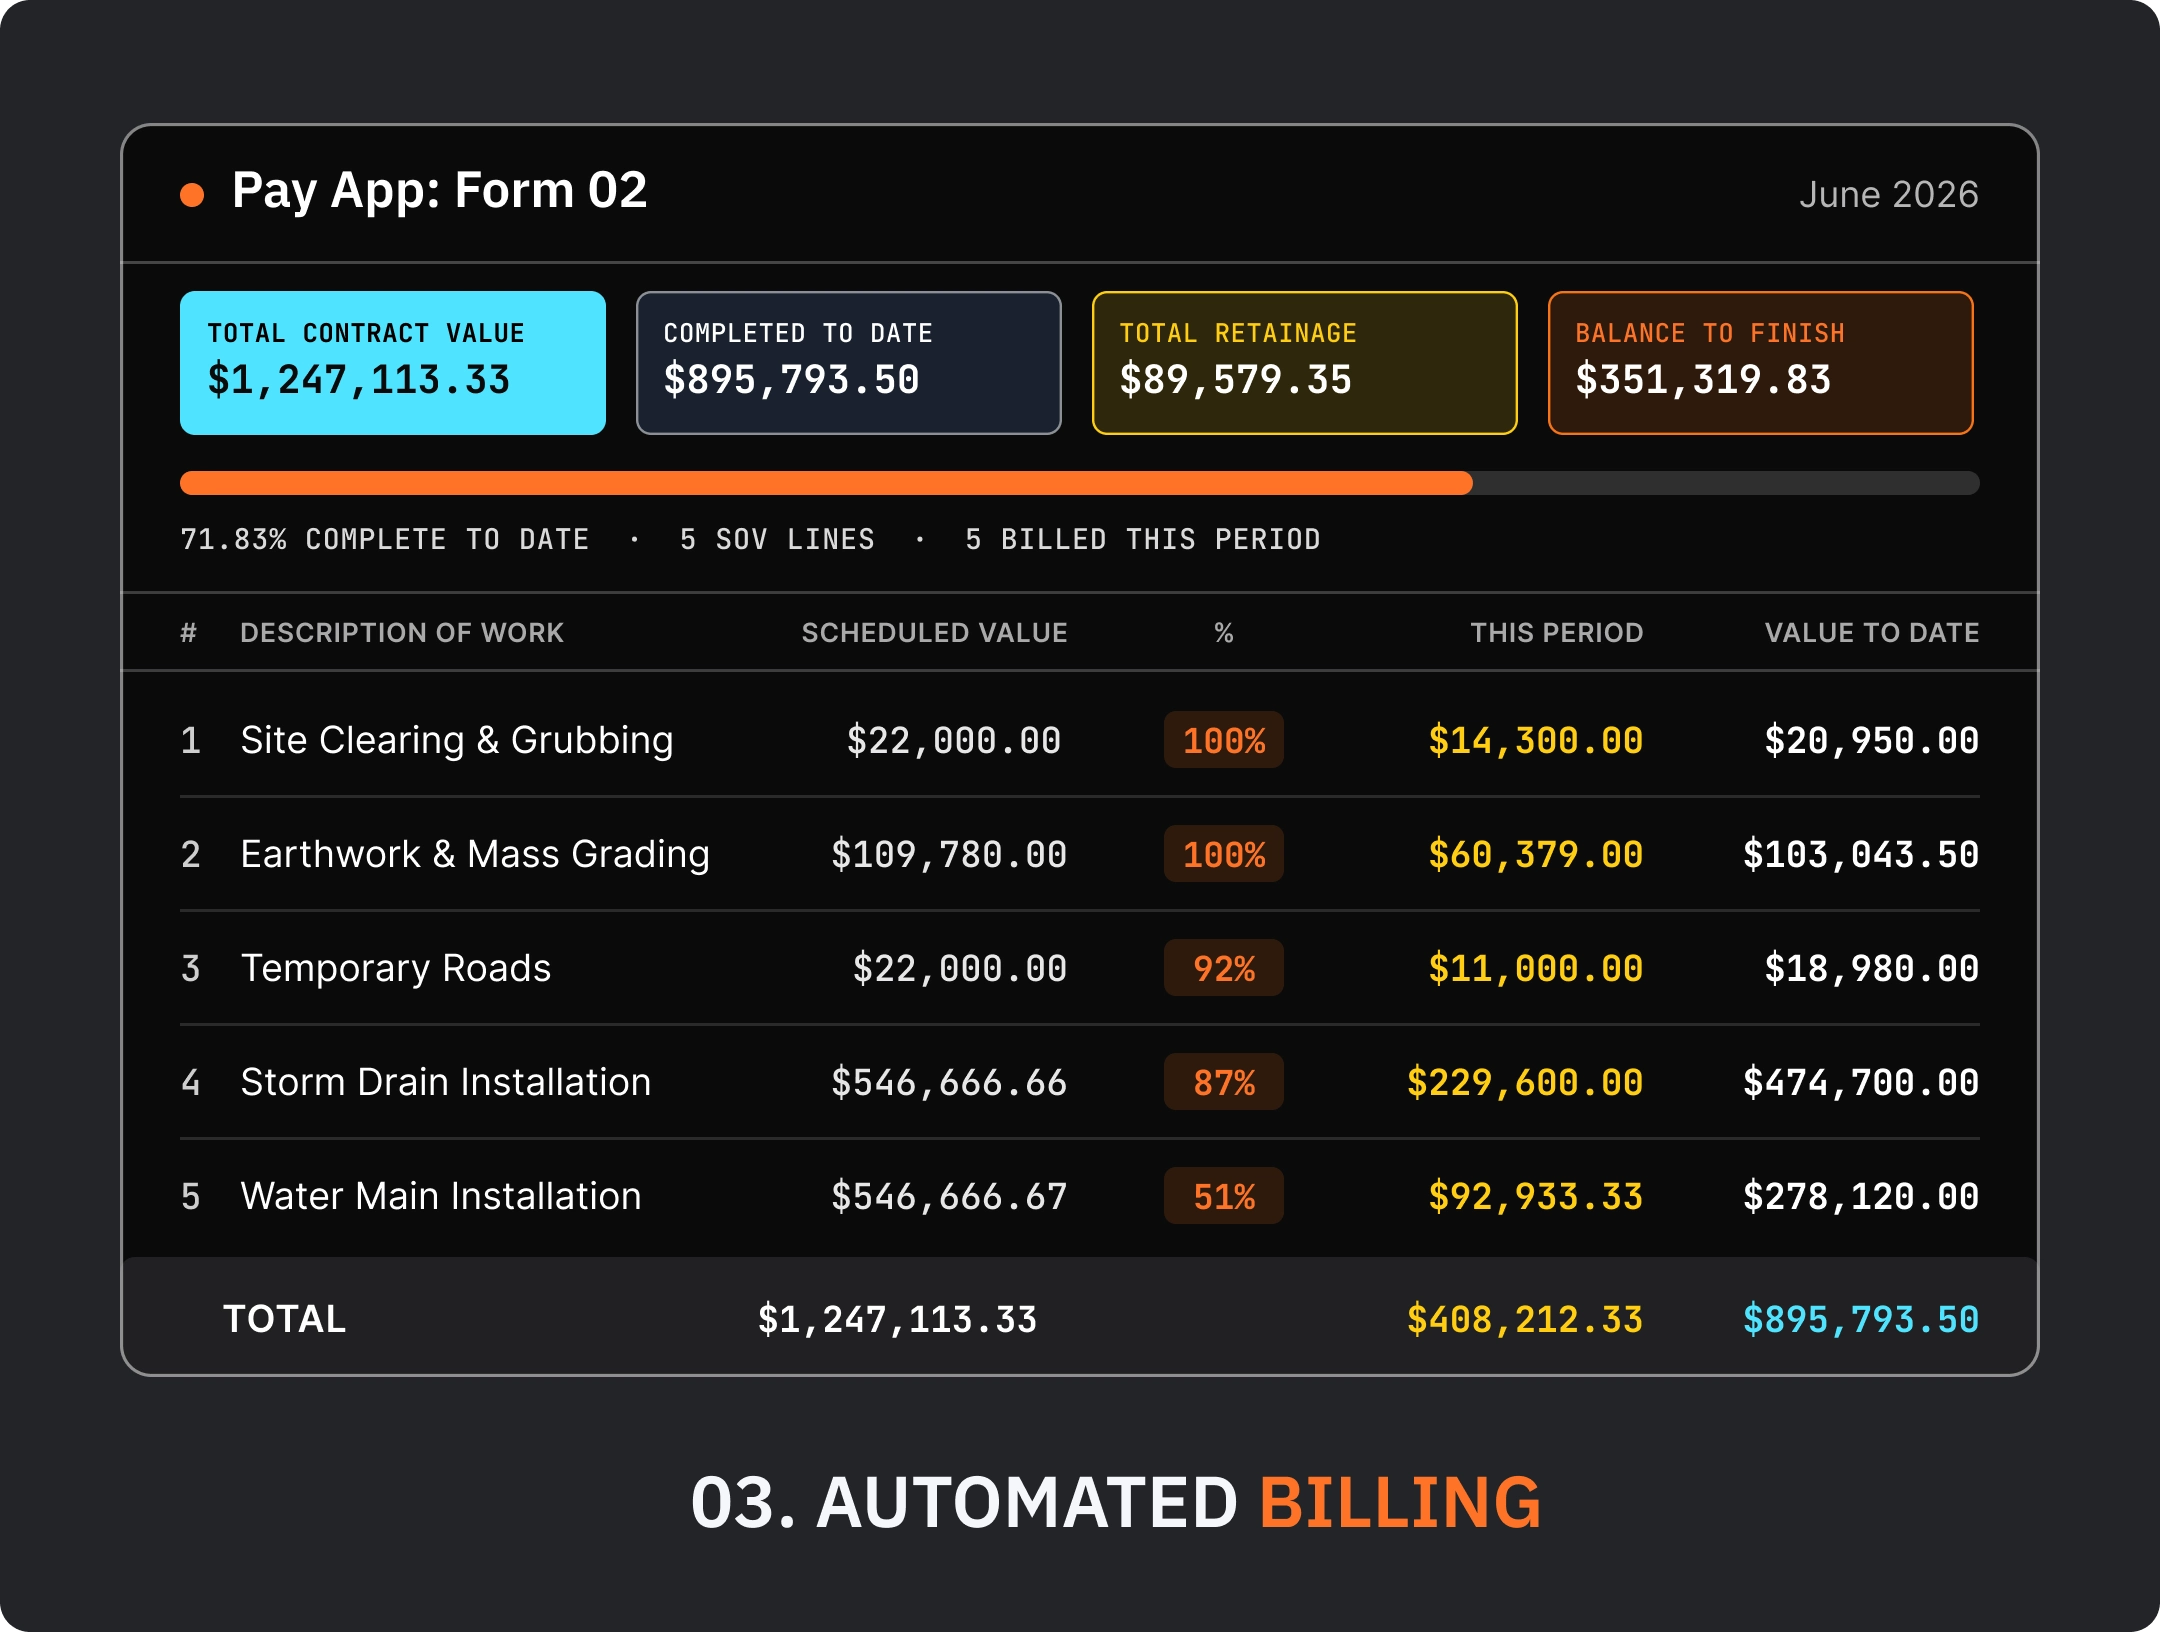Click the $408,212.33 total this period
Viewport: 2160px width, 1632px height.
1524,1320
